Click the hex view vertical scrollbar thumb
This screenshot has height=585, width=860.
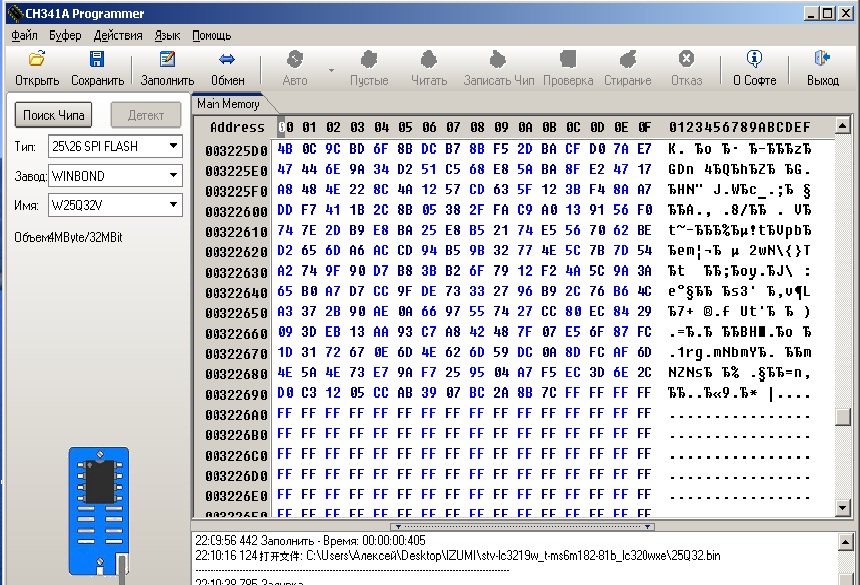point(844,417)
